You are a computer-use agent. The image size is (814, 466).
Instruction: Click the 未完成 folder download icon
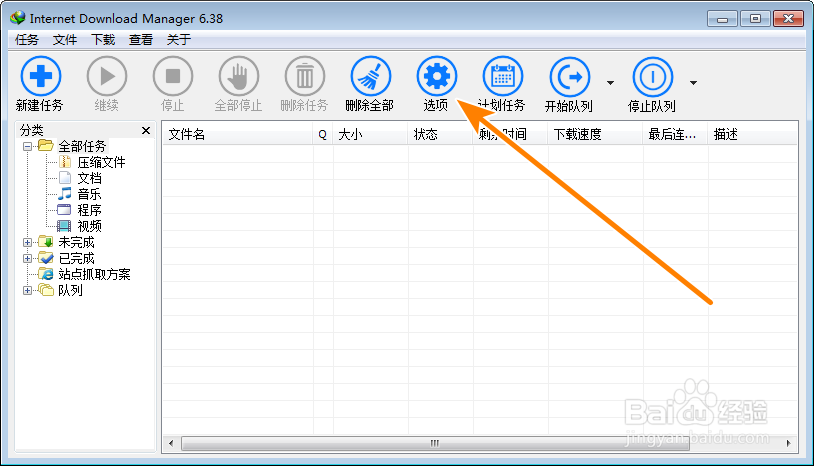tap(46, 242)
